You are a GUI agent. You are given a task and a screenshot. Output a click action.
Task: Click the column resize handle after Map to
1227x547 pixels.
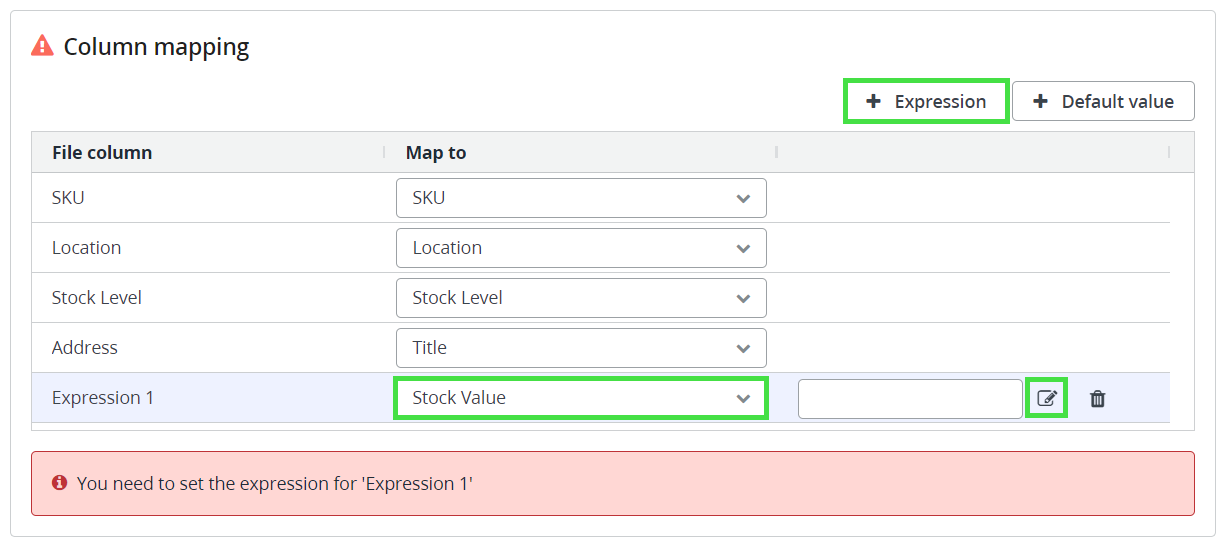point(777,152)
